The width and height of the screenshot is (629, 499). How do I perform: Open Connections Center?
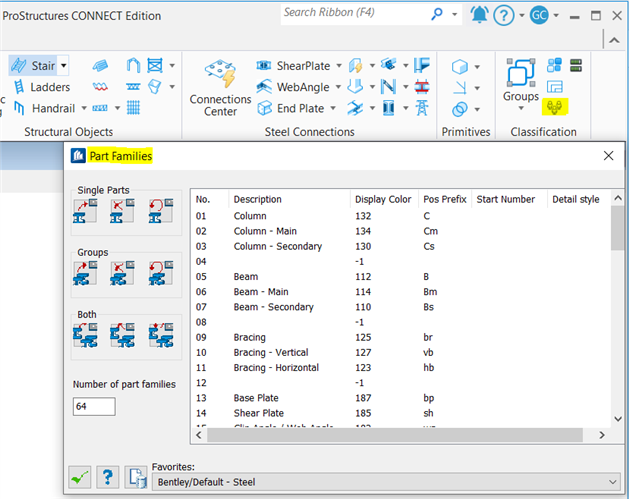[x=220, y=88]
